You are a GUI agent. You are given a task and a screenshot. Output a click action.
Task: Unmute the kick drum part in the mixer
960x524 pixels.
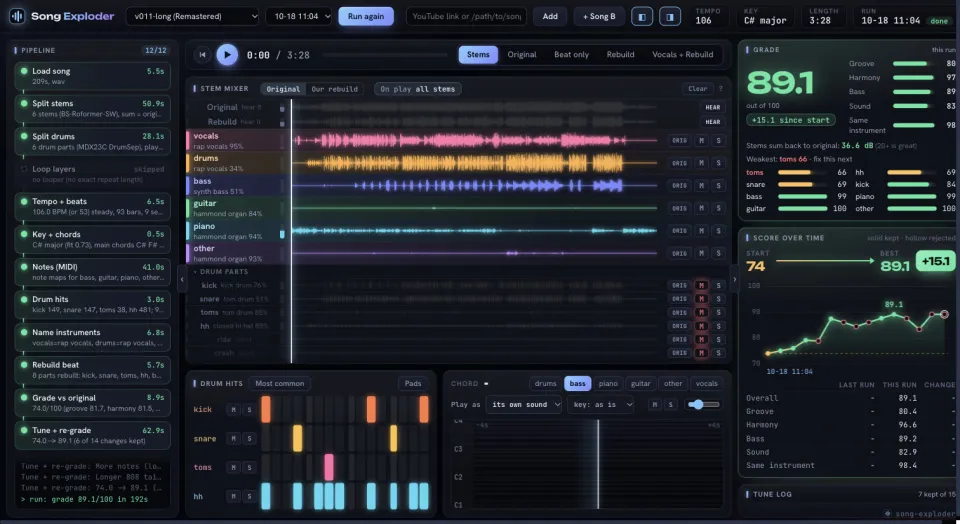(702, 285)
